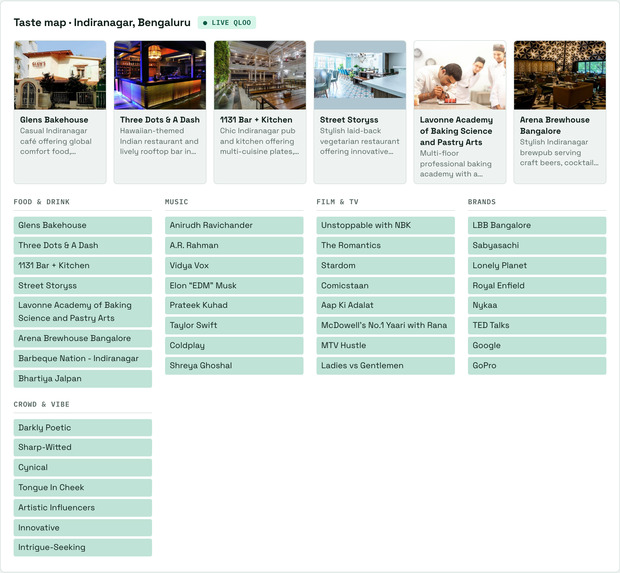Open the Street Storyss card photo
Image resolution: width=620 pixels, height=573 pixels.
[x=360, y=75]
